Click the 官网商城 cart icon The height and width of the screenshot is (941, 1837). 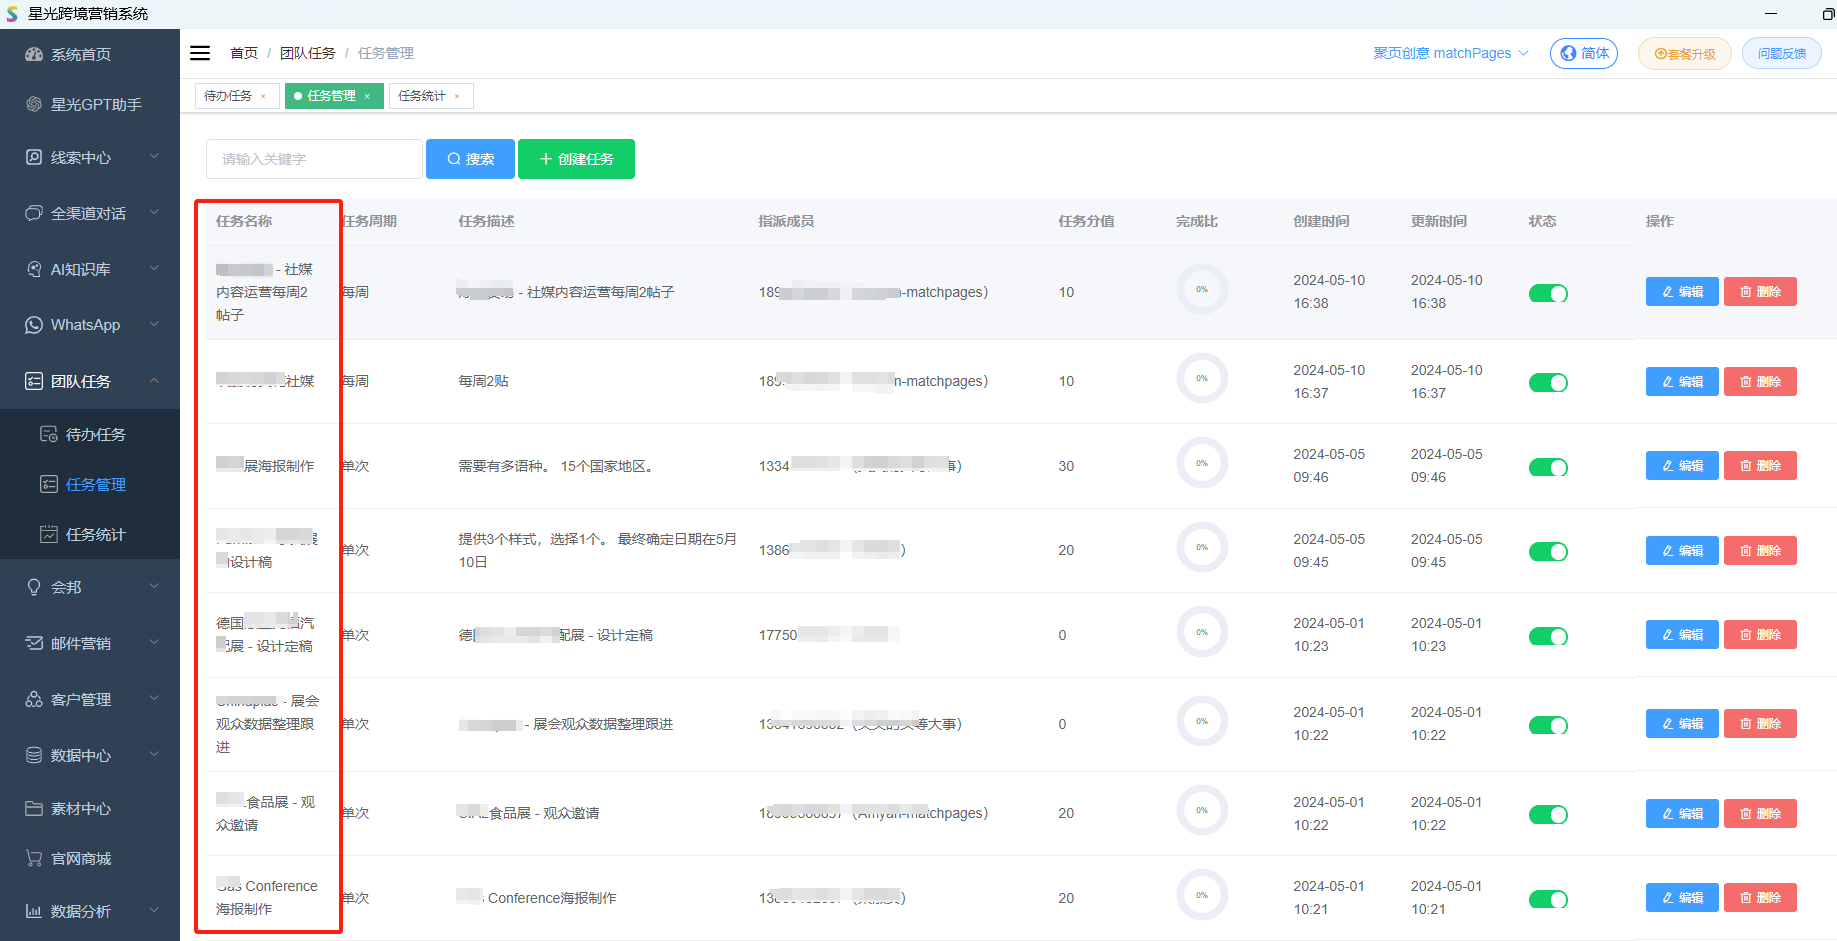pos(34,858)
